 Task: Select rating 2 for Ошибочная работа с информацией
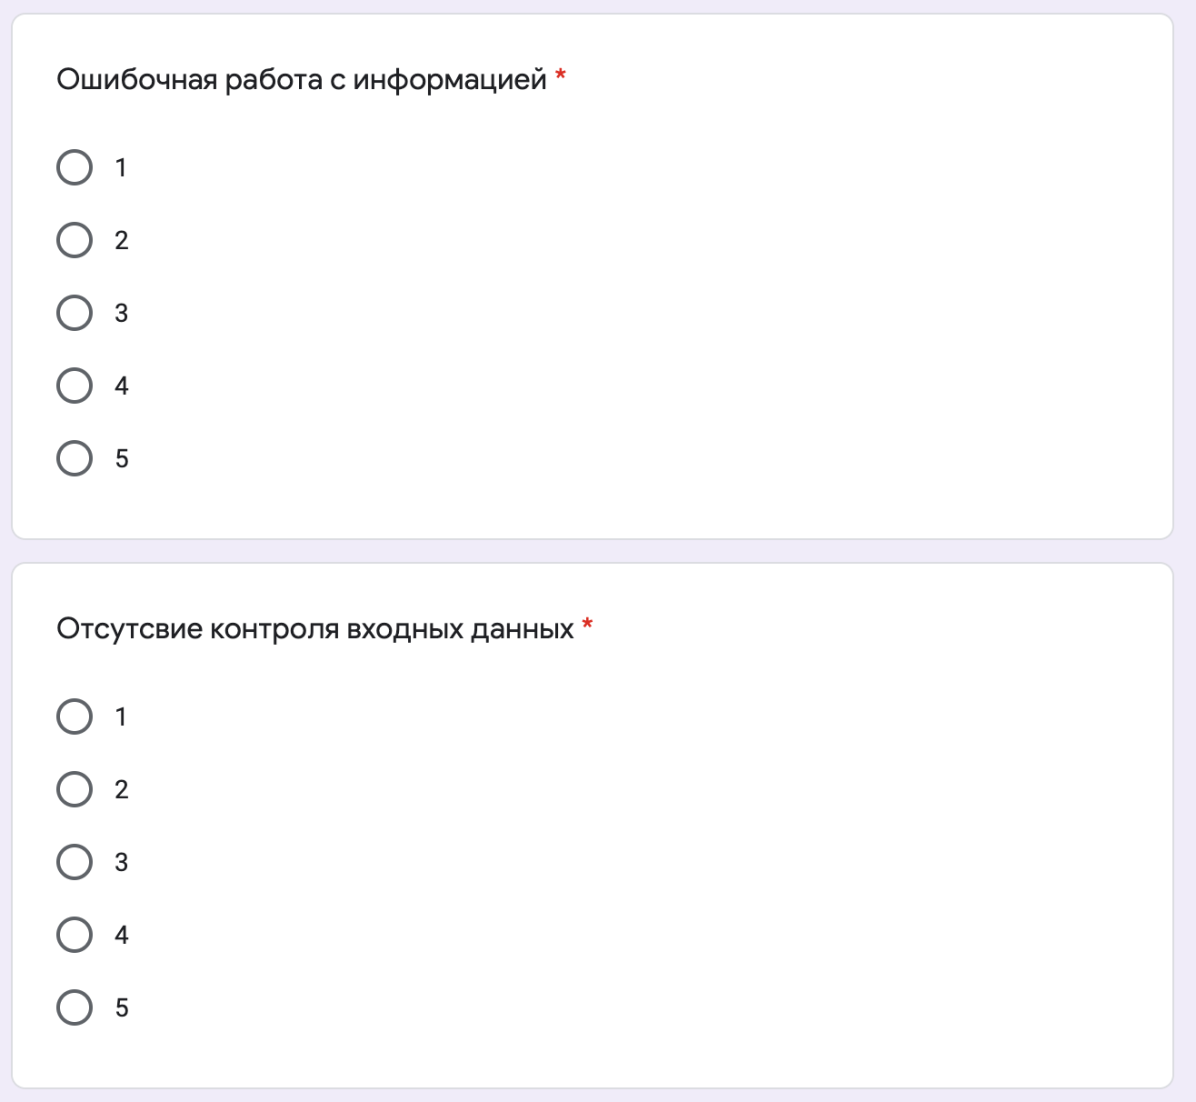coord(75,240)
